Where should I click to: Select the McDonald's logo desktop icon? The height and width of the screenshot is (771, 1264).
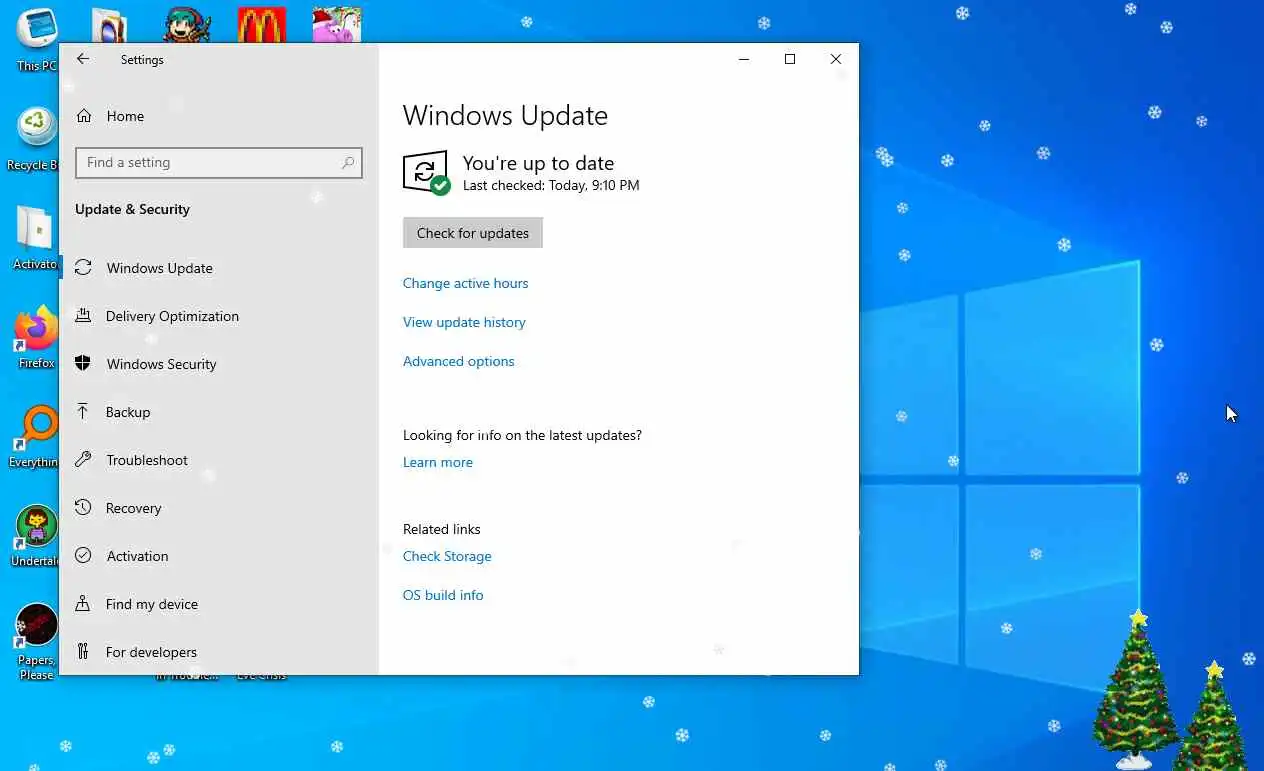tap(261, 25)
